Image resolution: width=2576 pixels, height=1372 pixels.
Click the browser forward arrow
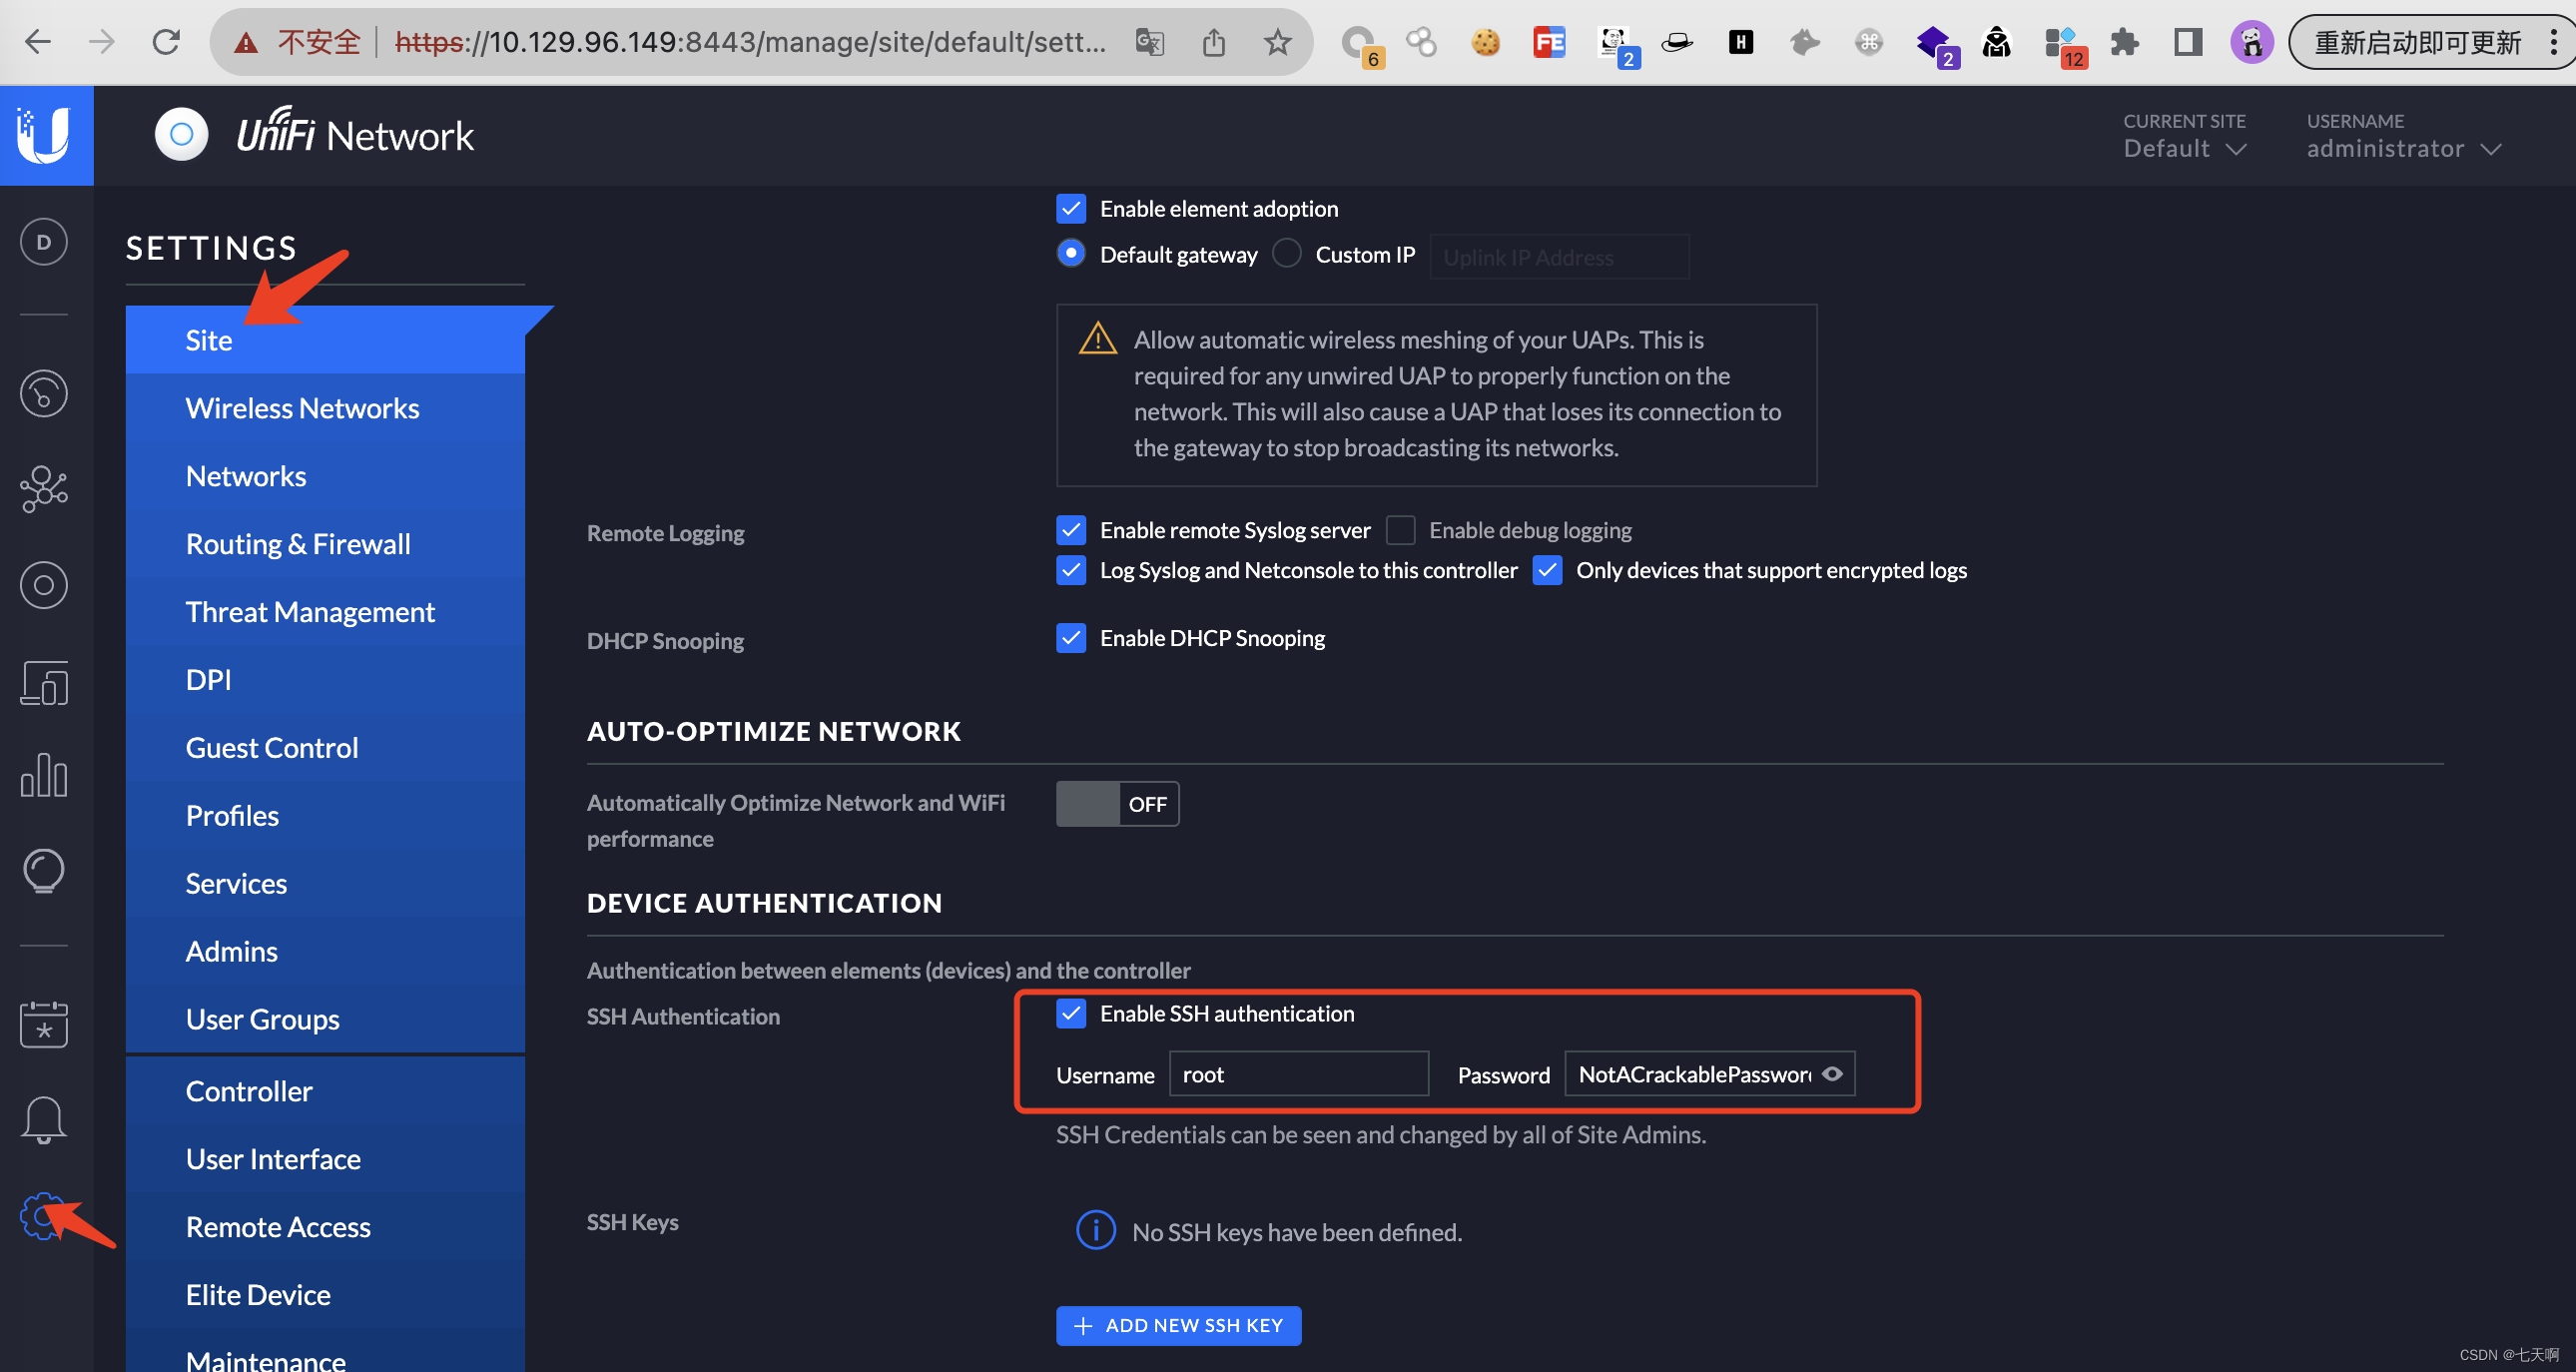(x=101, y=42)
